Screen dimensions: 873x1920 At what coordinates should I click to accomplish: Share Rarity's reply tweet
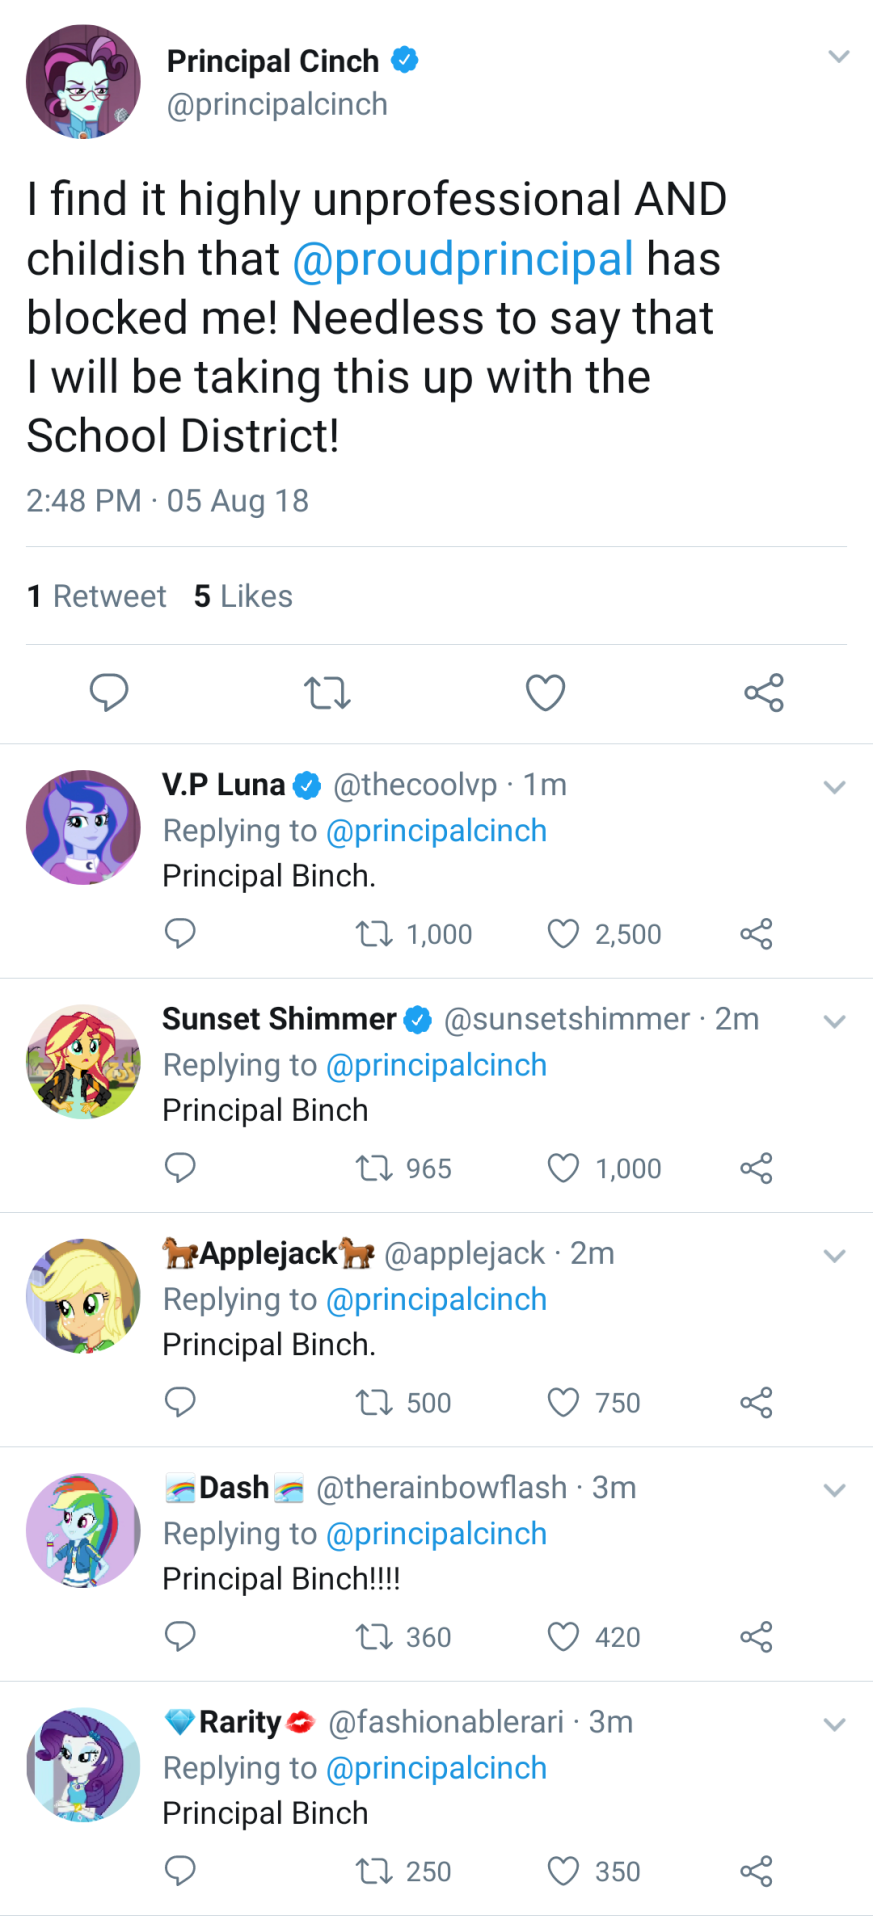pyautogui.click(x=756, y=1871)
